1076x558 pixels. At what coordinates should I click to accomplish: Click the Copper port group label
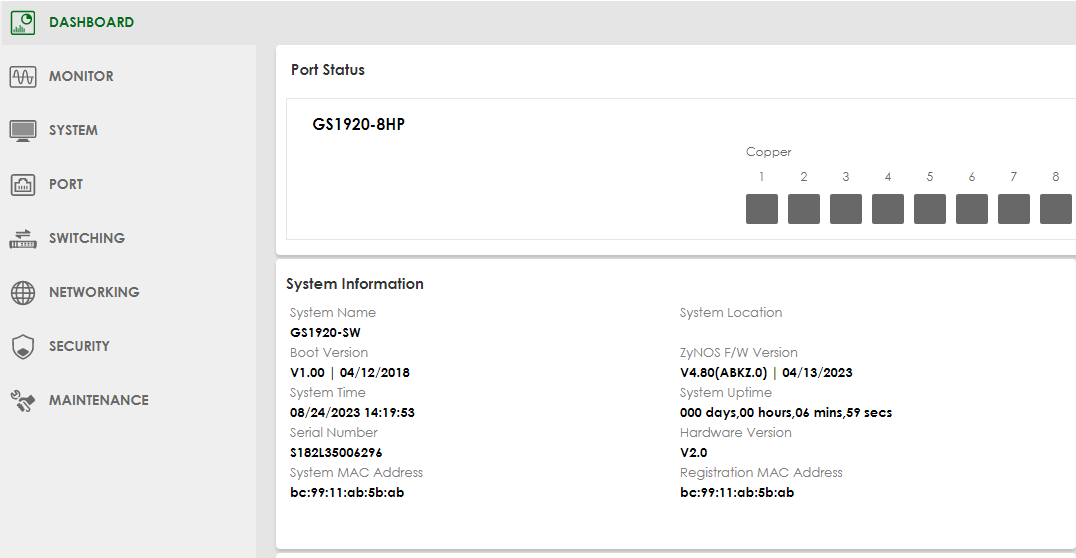pyautogui.click(x=769, y=152)
